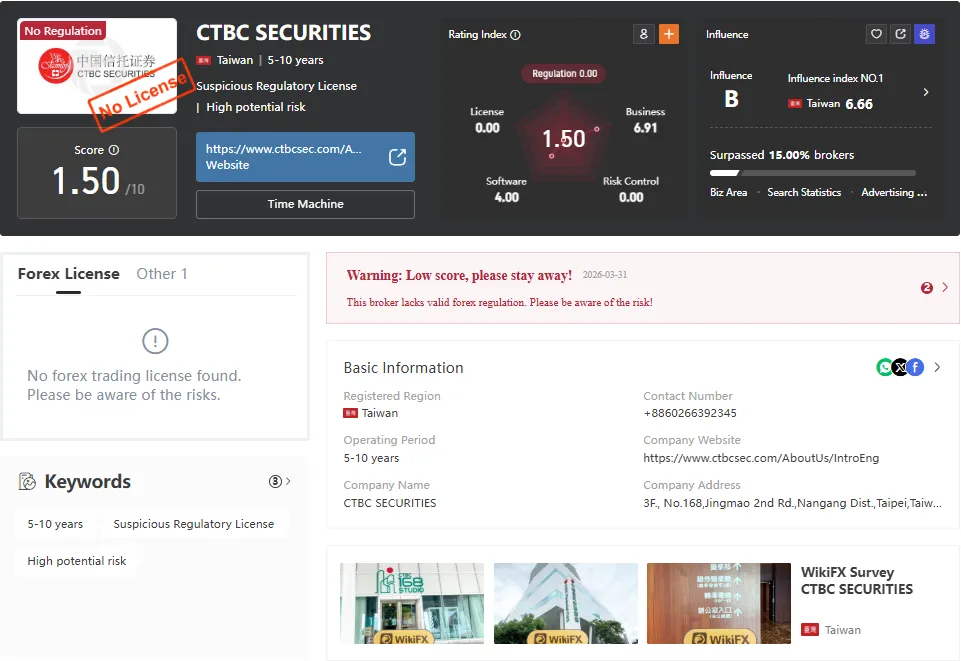
Task: Click Suspicious Regulatory License keyword tag
Action: point(194,524)
